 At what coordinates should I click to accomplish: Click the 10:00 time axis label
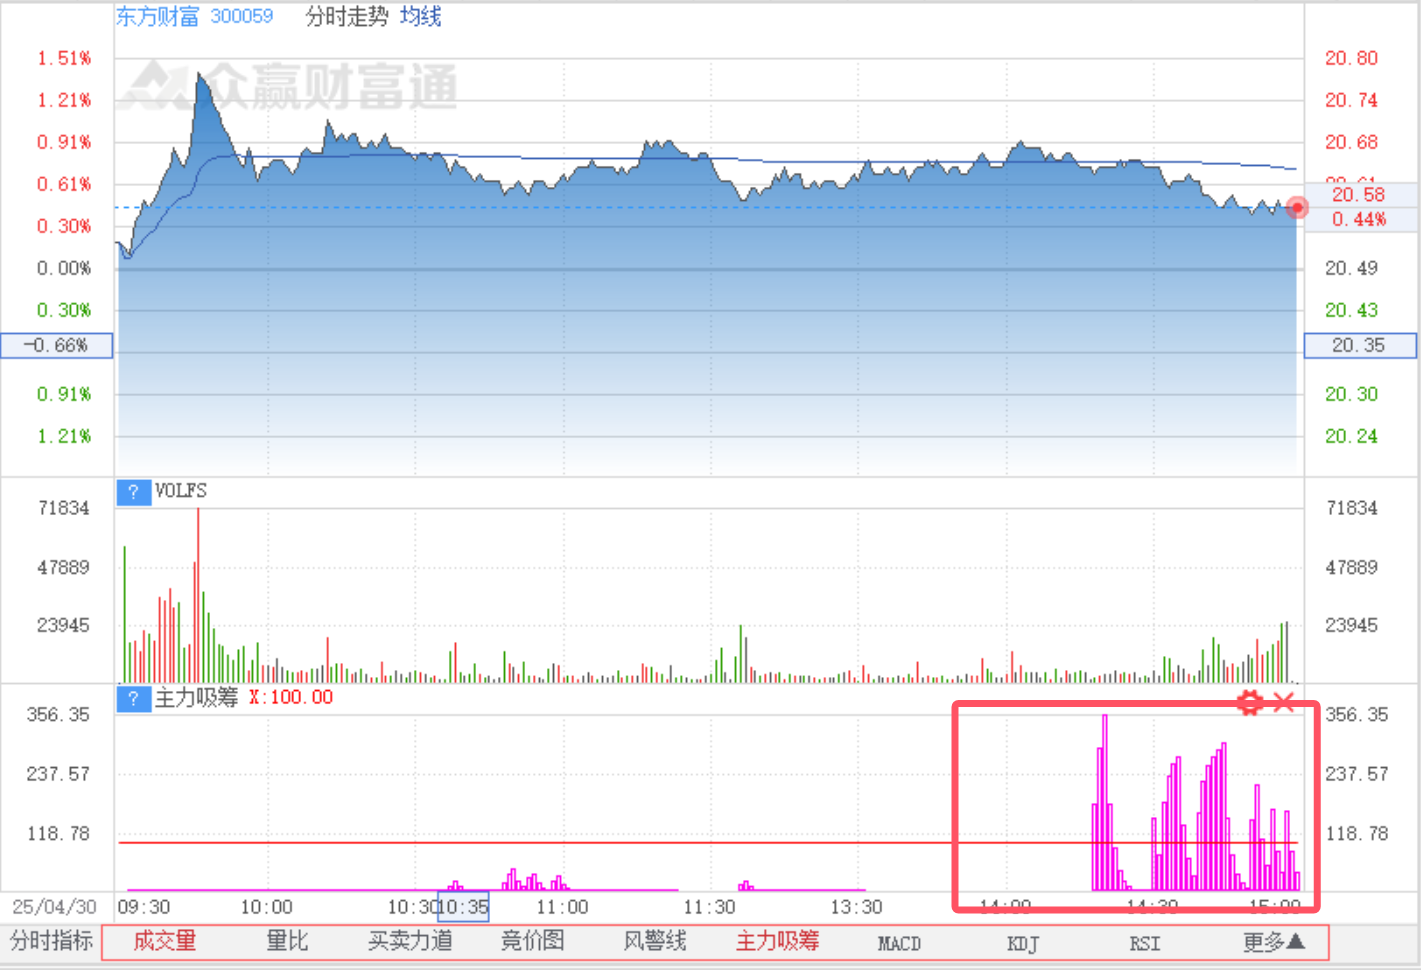(266, 907)
